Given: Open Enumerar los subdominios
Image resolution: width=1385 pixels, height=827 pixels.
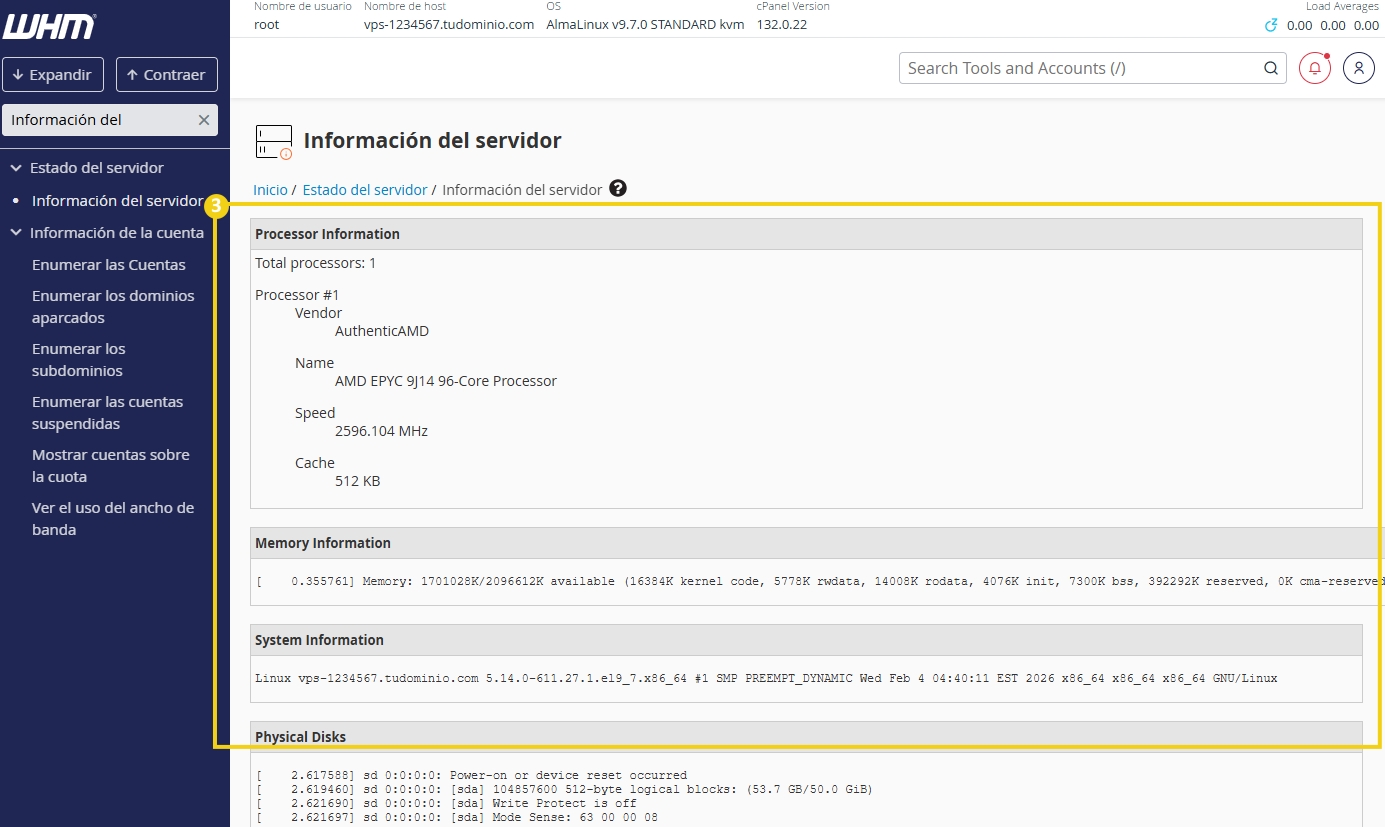Looking at the screenshot, I should pyautogui.click(x=78, y=359).
